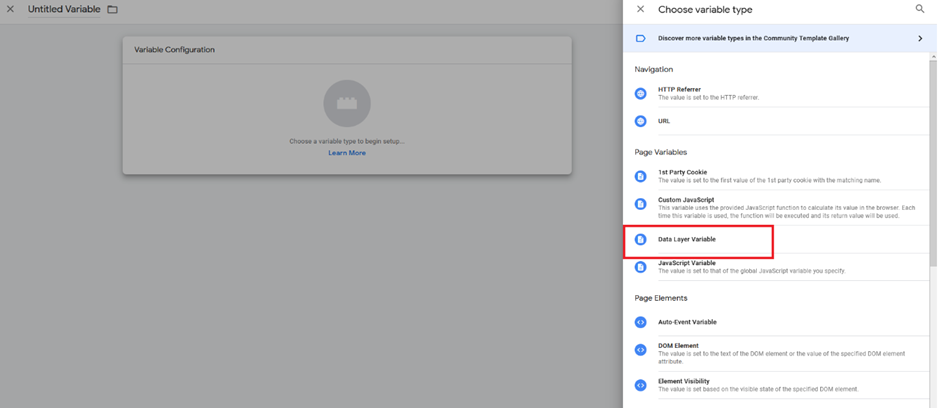Image resolution: width=939 pixels, height=408 pixels.
Task: Click the Element Visibility code icon
Action: (641, 385)
